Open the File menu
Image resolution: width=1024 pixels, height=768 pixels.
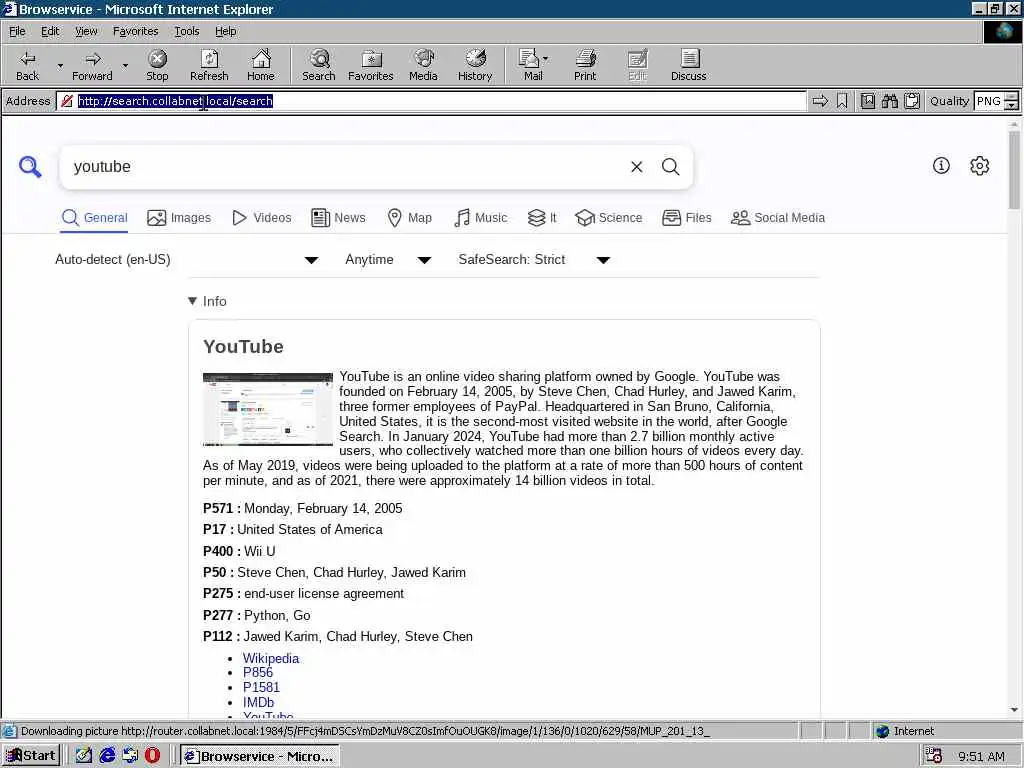[17, 31]
